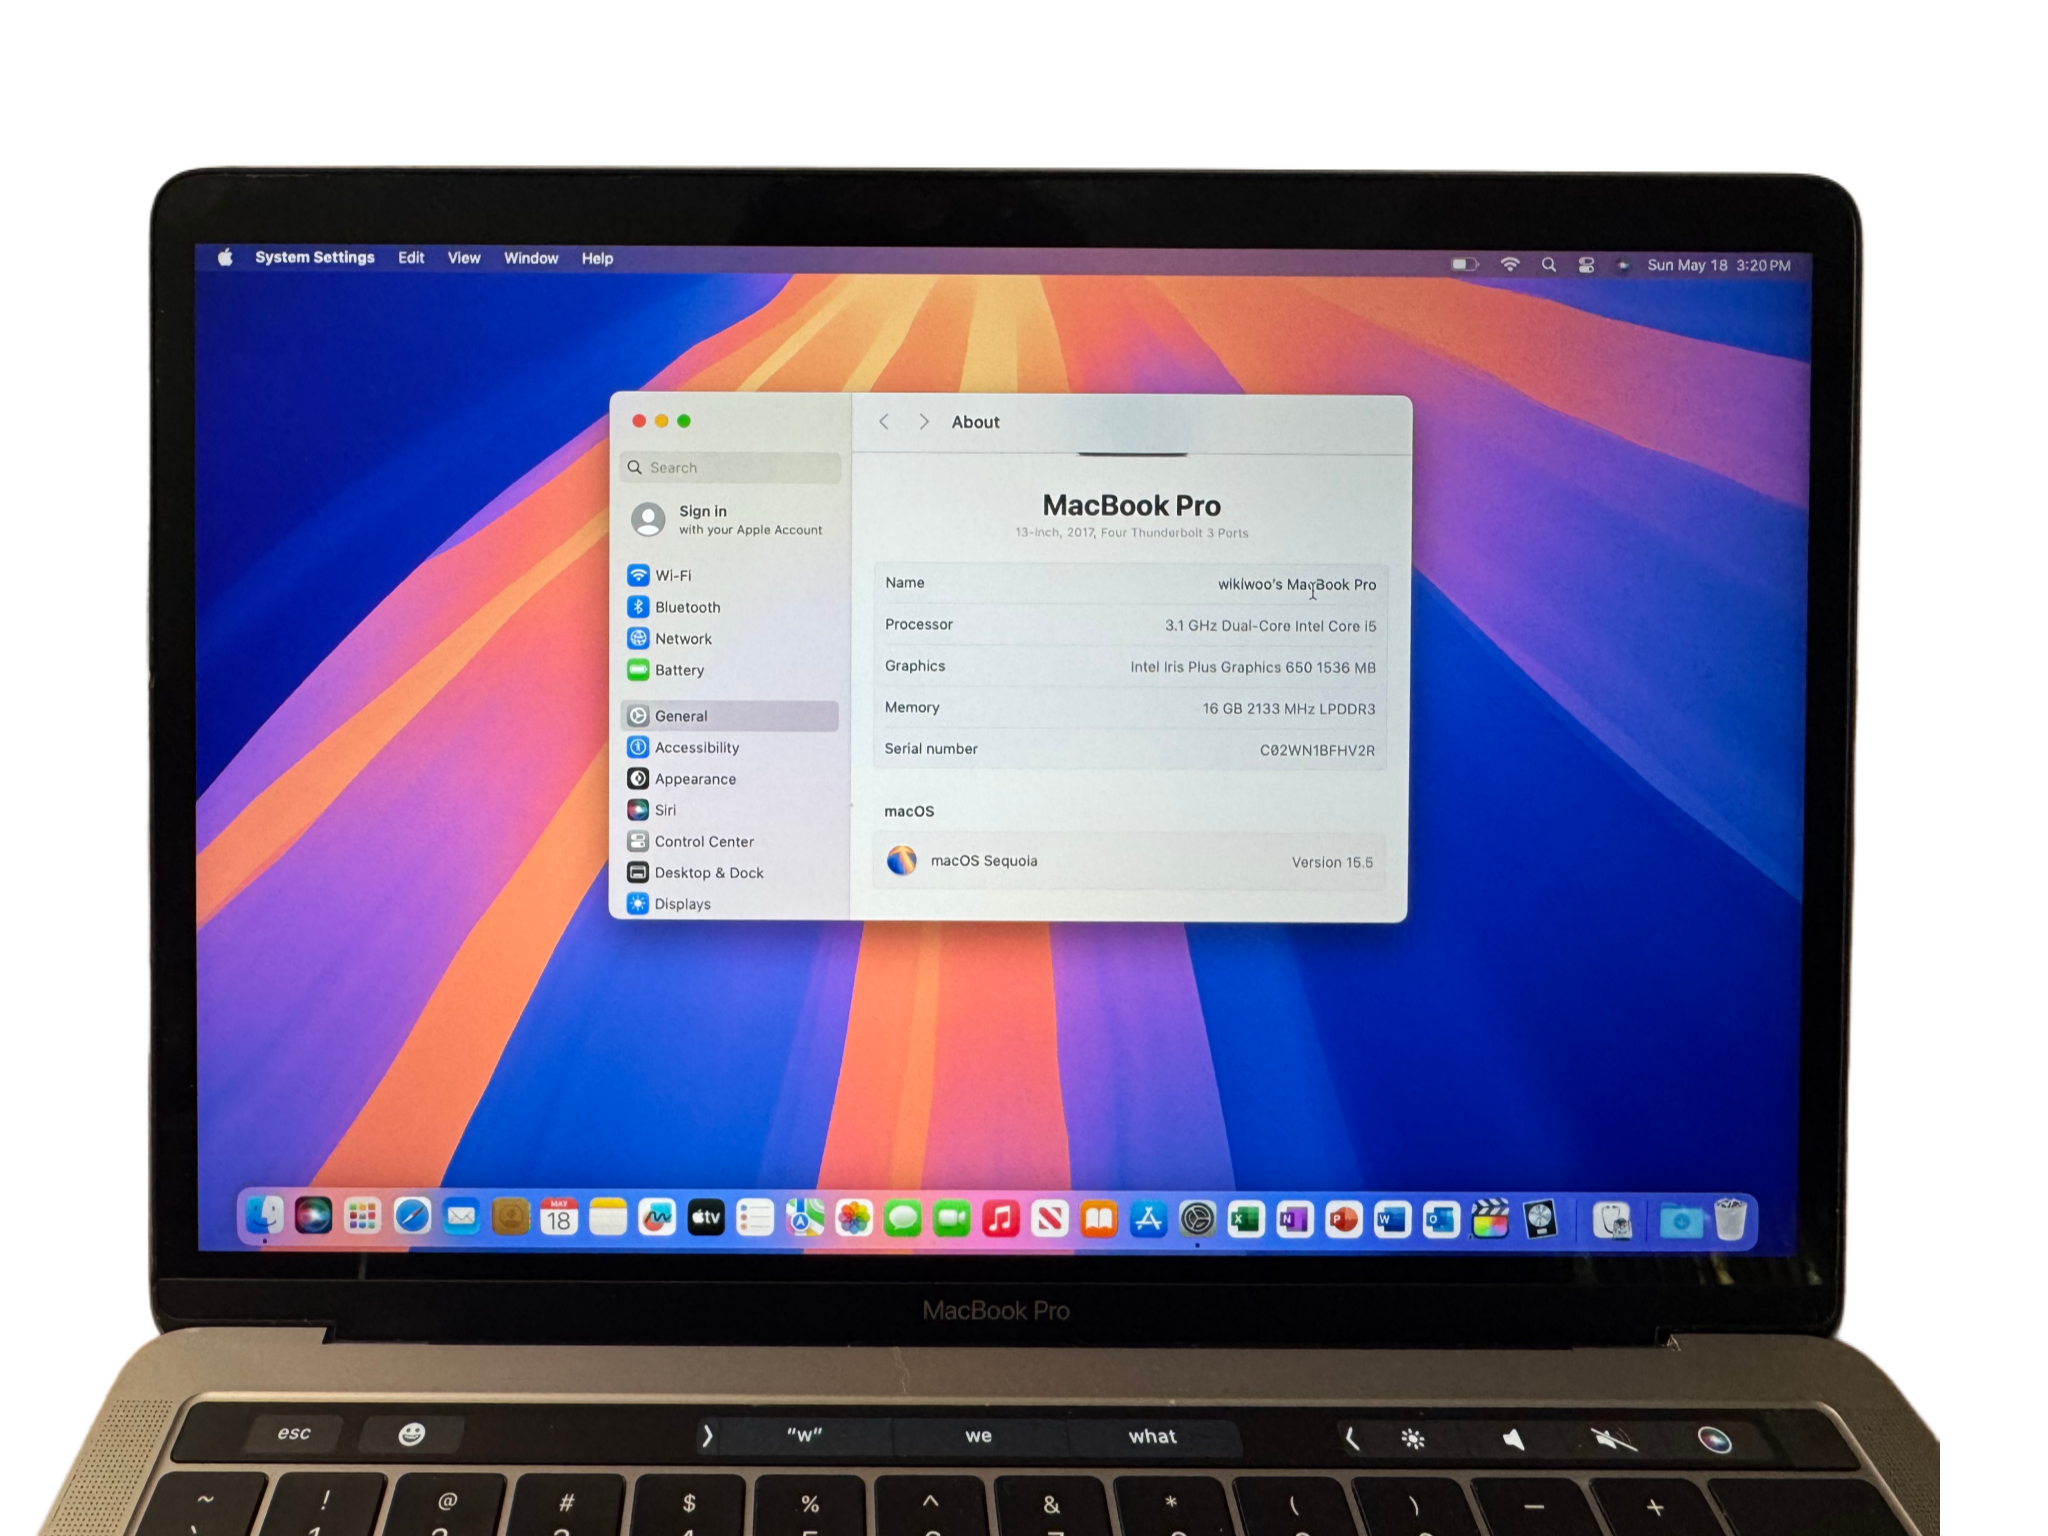Open the System Settings menu

click(314, 257)
